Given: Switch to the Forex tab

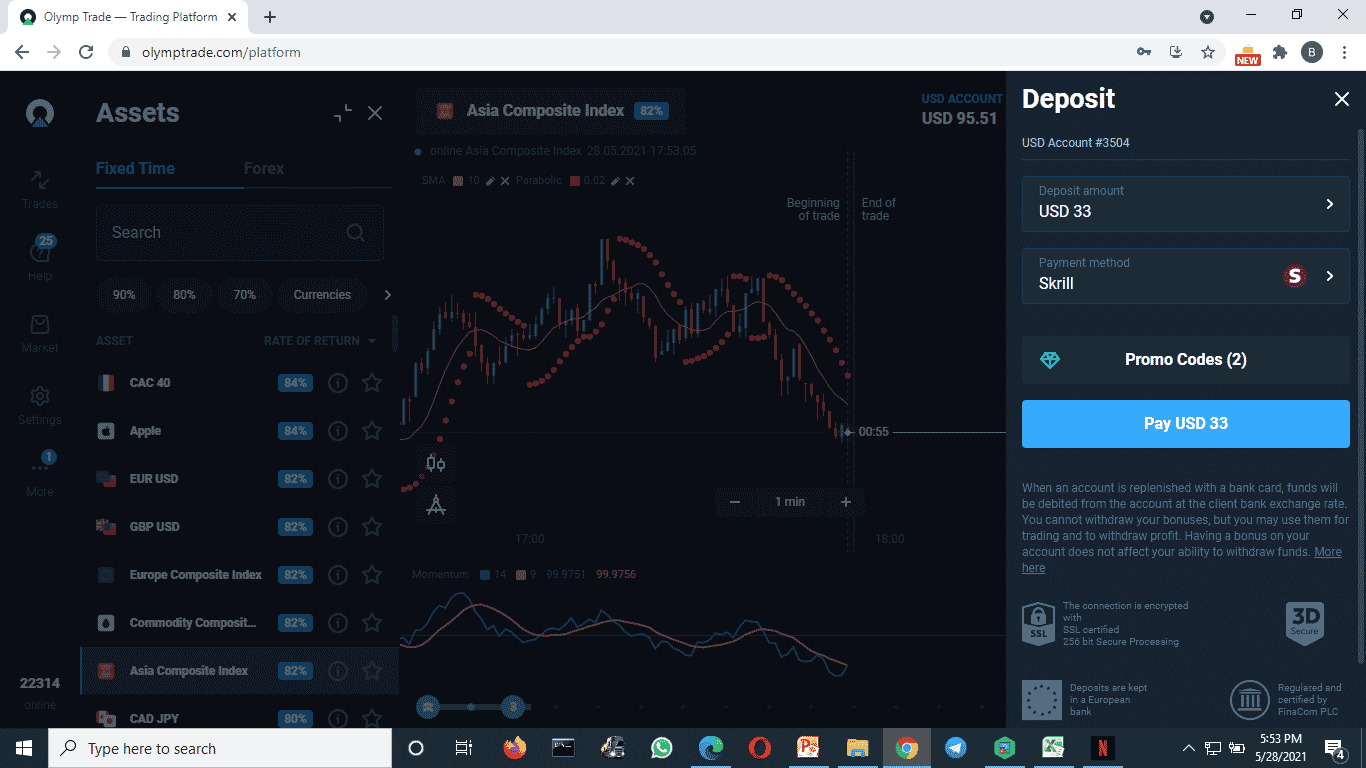Looking at the screenshot, I should [x=264, y=168].
